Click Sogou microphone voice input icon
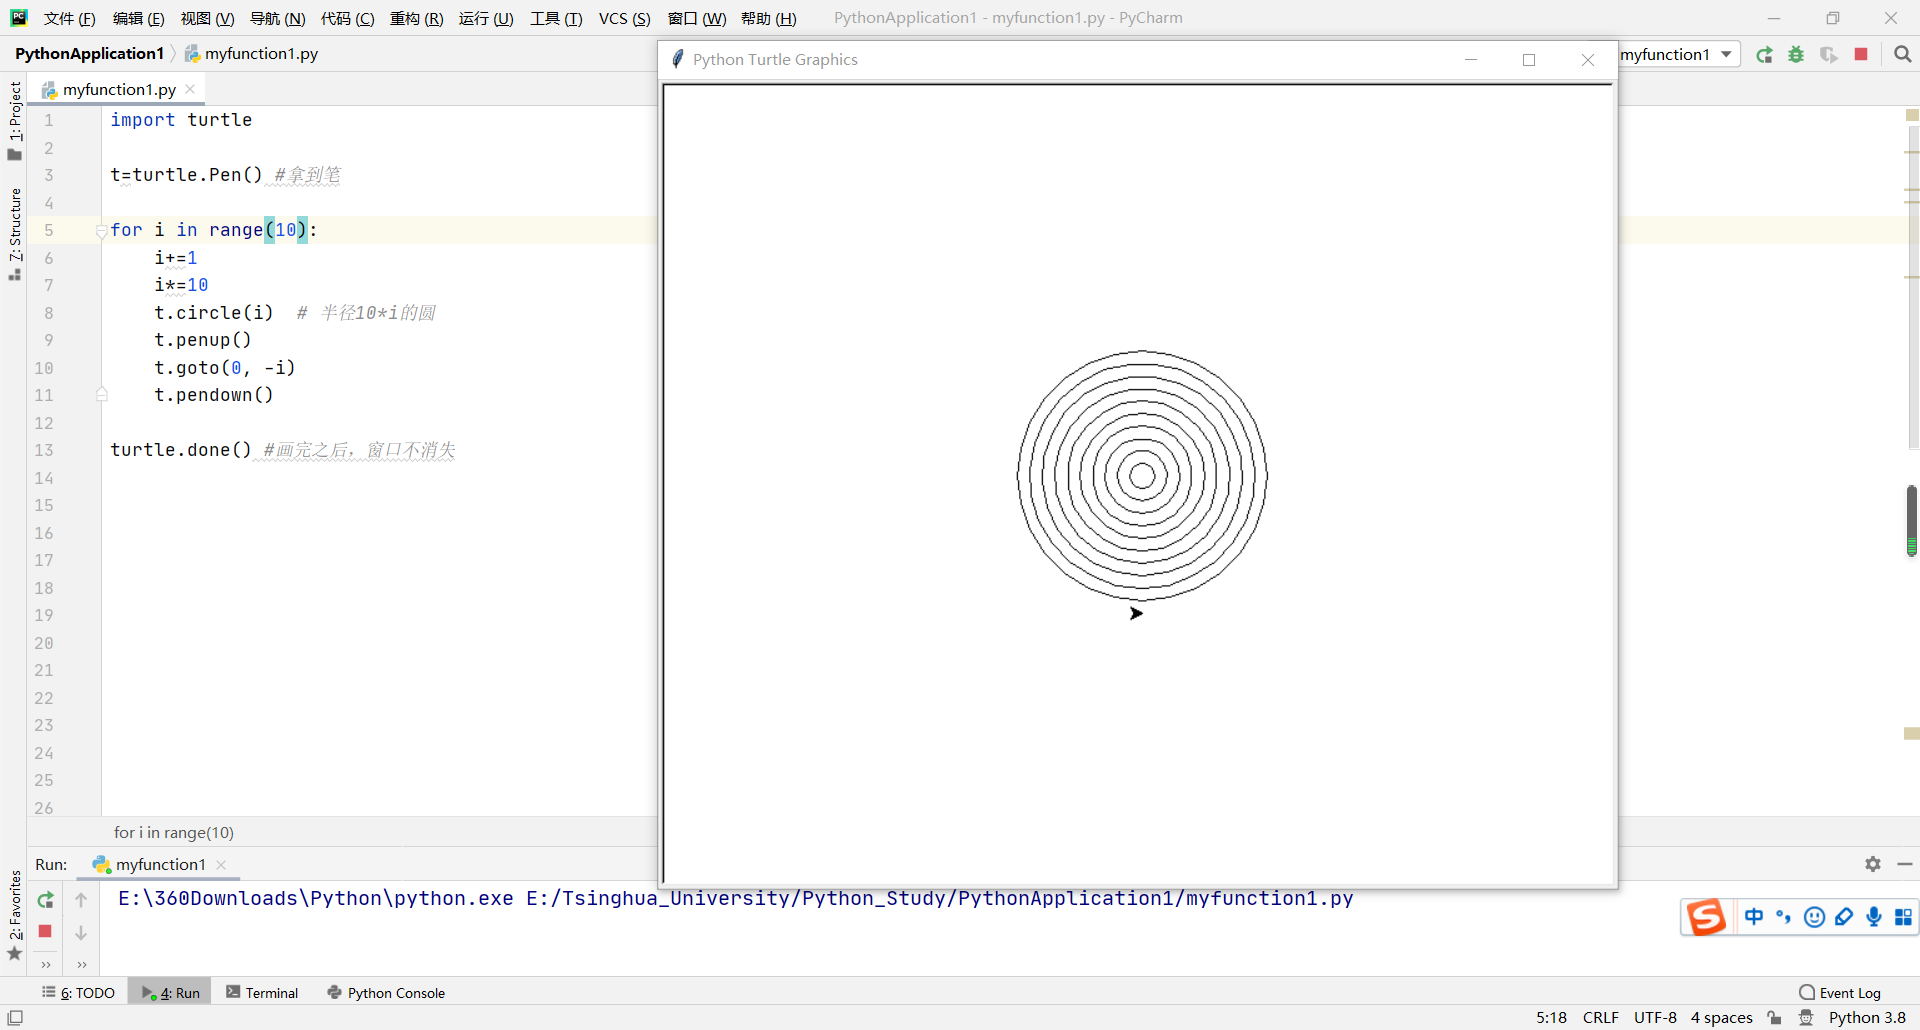 coord(1874,917)
